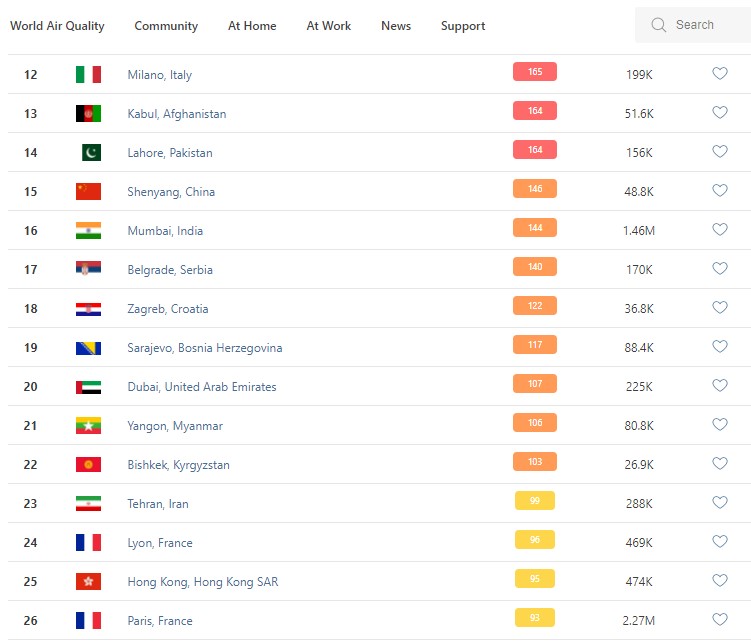The width and height of the screenshot is (751, 641).
Task: Favorite Milano, Italy with heart icon
Action: 719,74
